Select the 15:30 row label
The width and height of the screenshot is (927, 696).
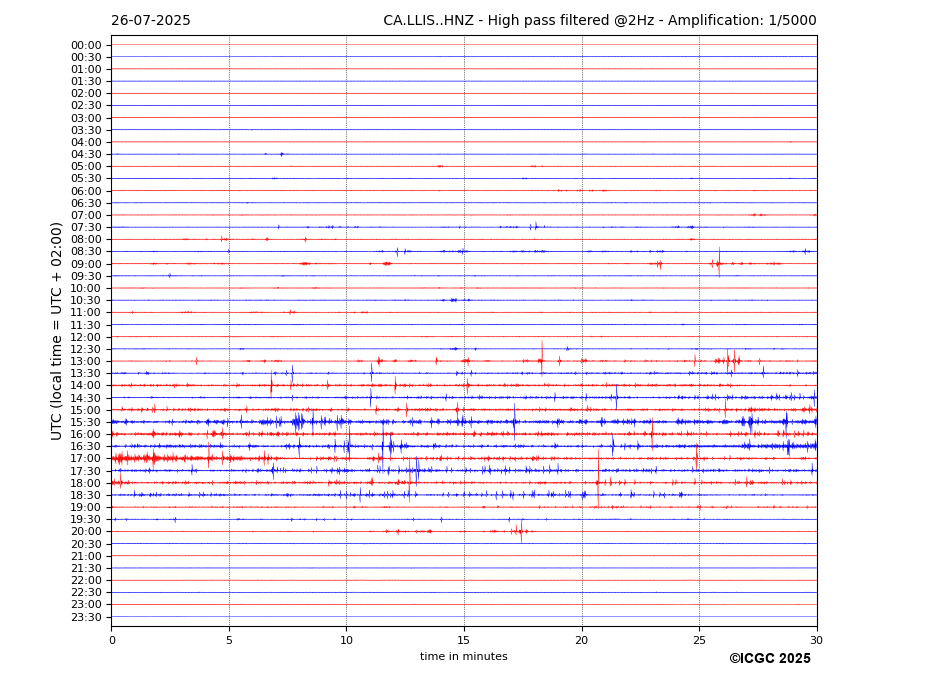tap(86, 422)
